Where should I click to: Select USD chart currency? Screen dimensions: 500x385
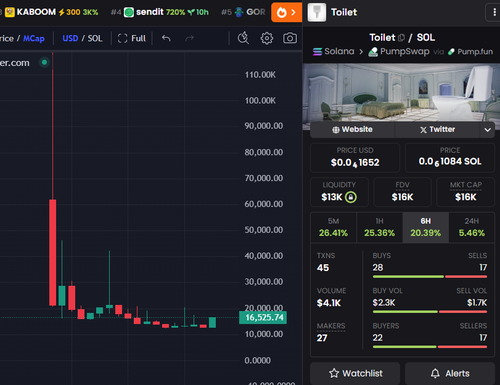pyautogui.click(x=70, y=38)
